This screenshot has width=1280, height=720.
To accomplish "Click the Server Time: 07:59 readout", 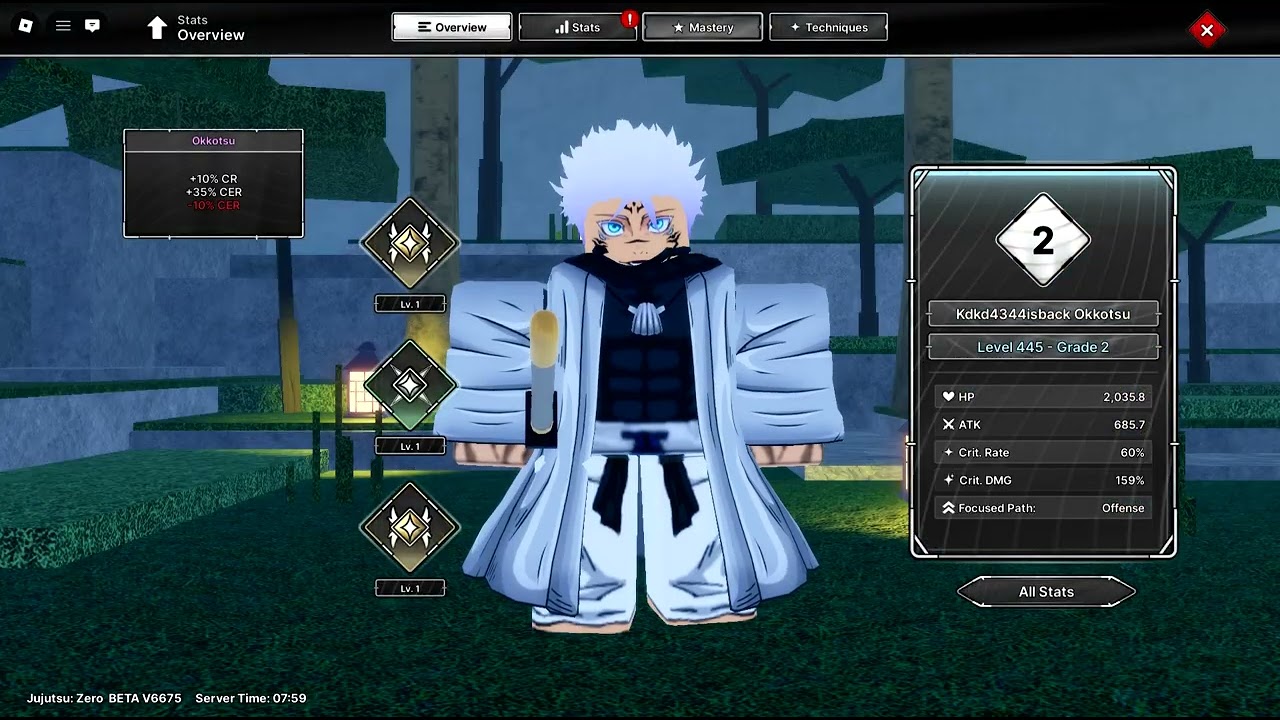I will (251, 698).
